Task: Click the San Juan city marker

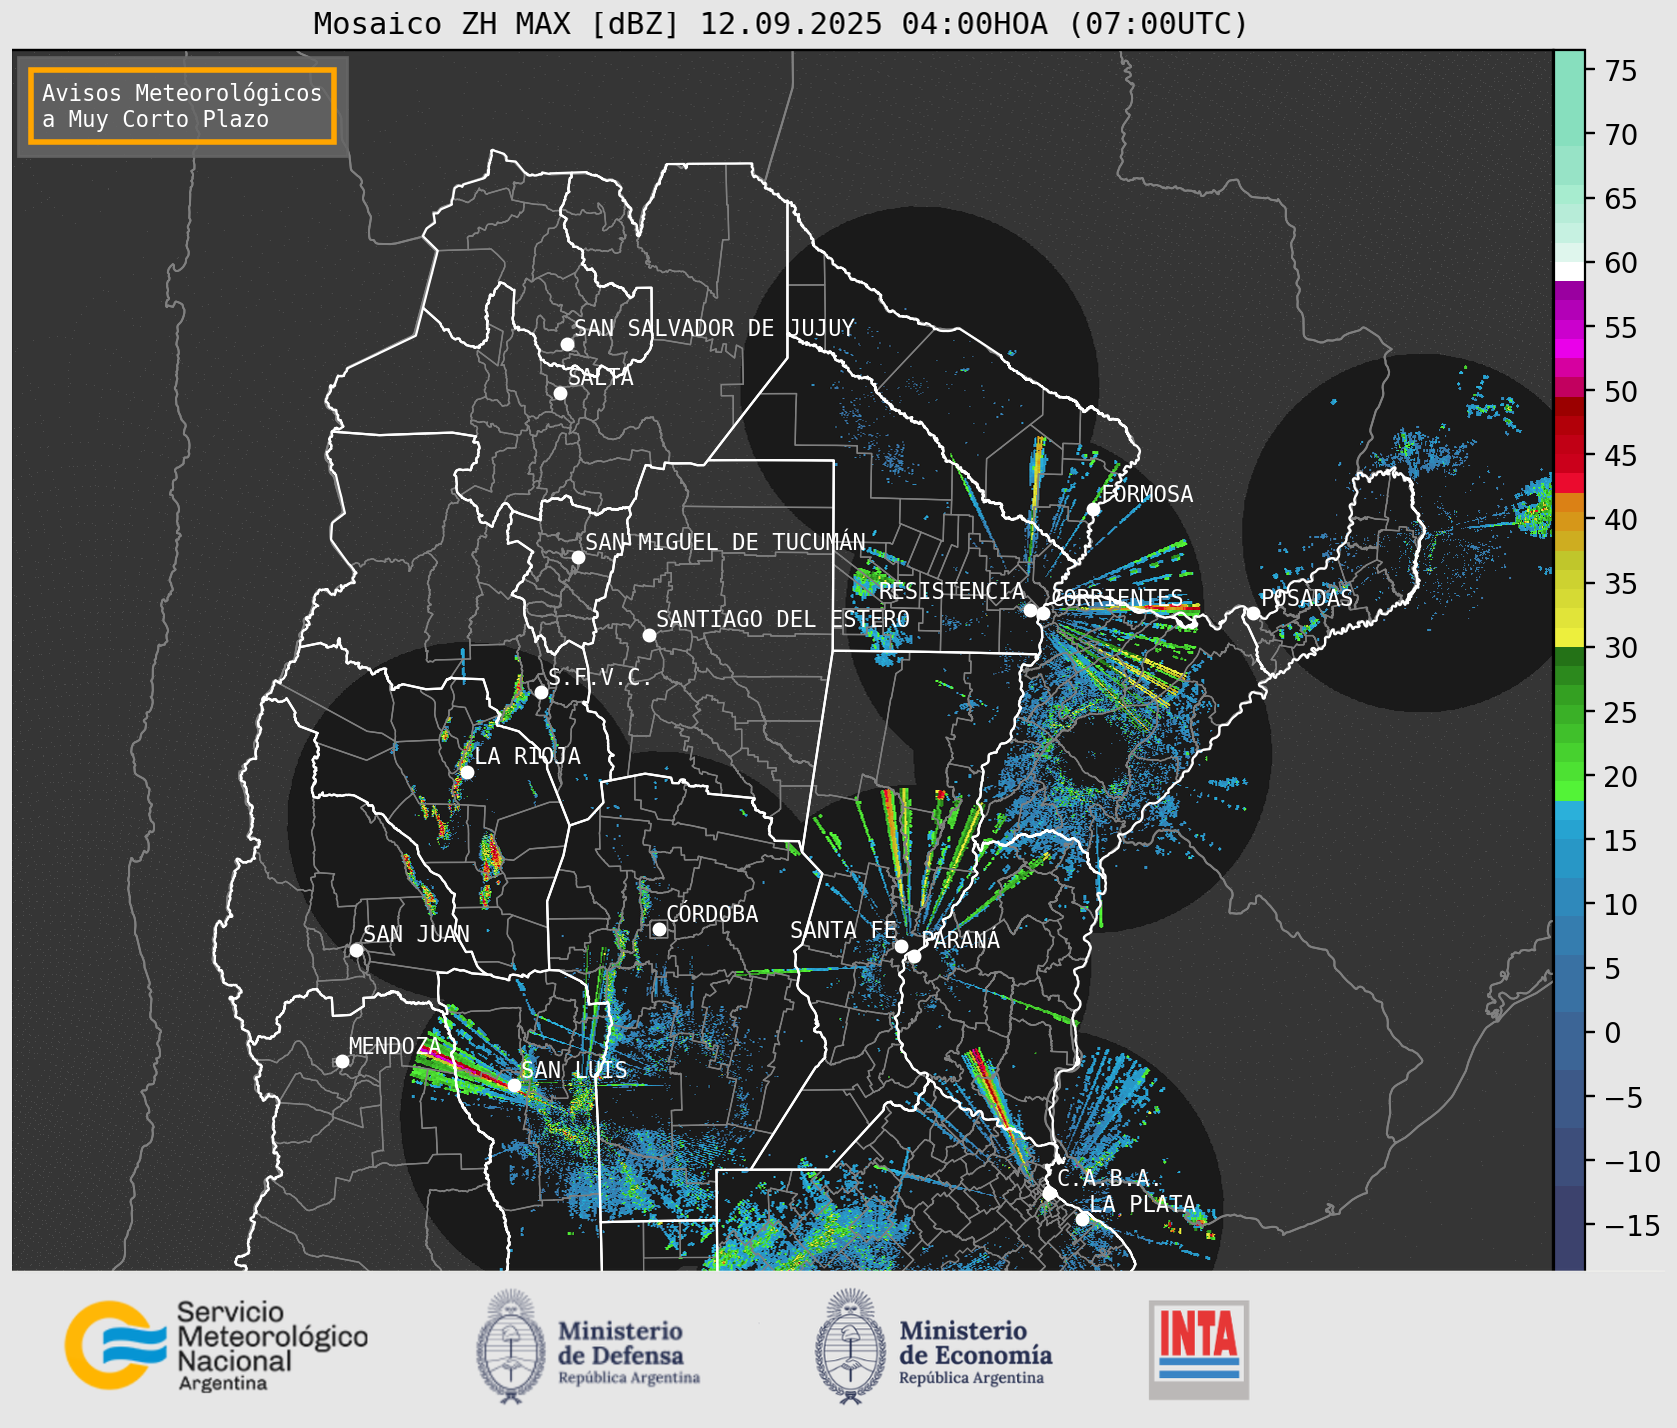Action: tap(356, 950)
